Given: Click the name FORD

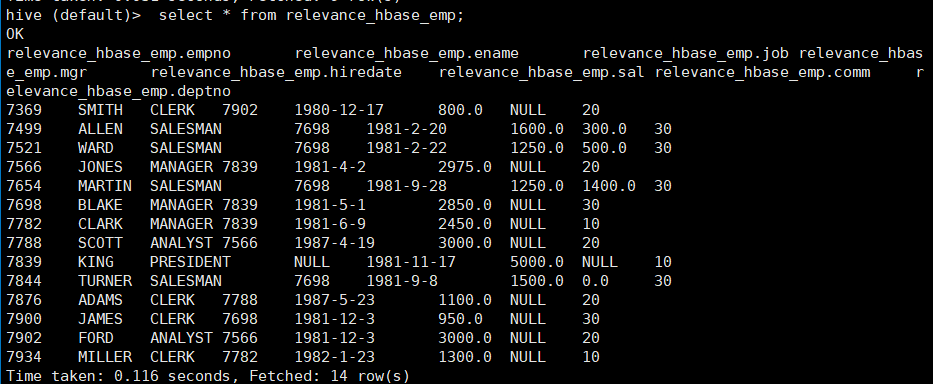Looking at the screenshot, I should click(x=96, y=338).
